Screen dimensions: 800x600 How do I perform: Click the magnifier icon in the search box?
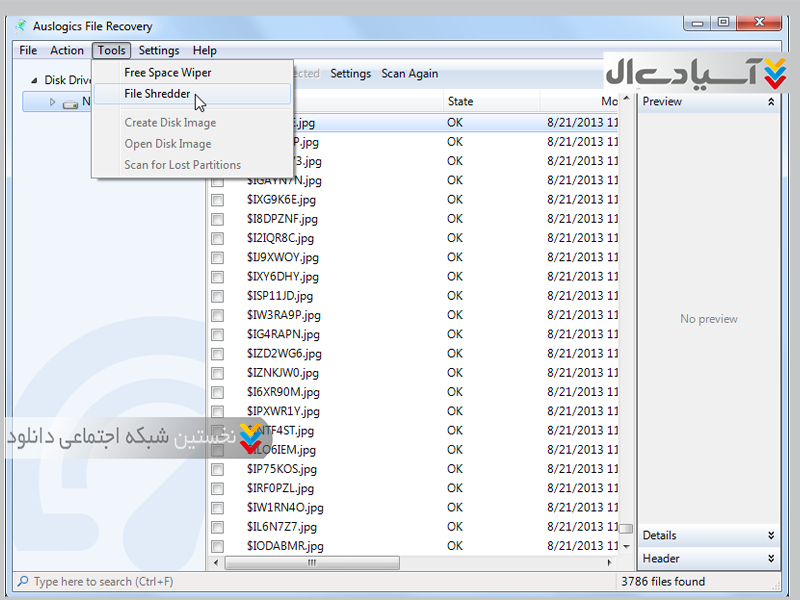coord(22,581)
